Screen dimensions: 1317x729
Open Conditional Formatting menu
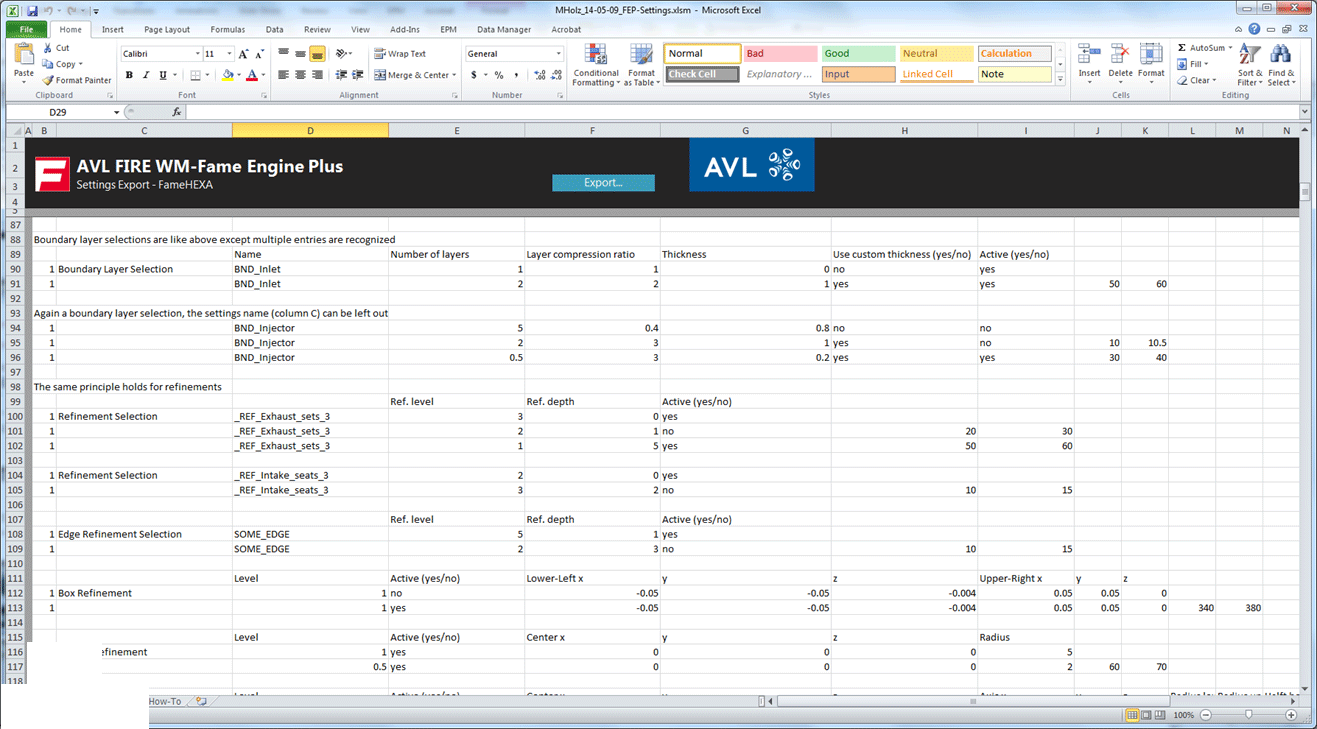tap(596, 66)
